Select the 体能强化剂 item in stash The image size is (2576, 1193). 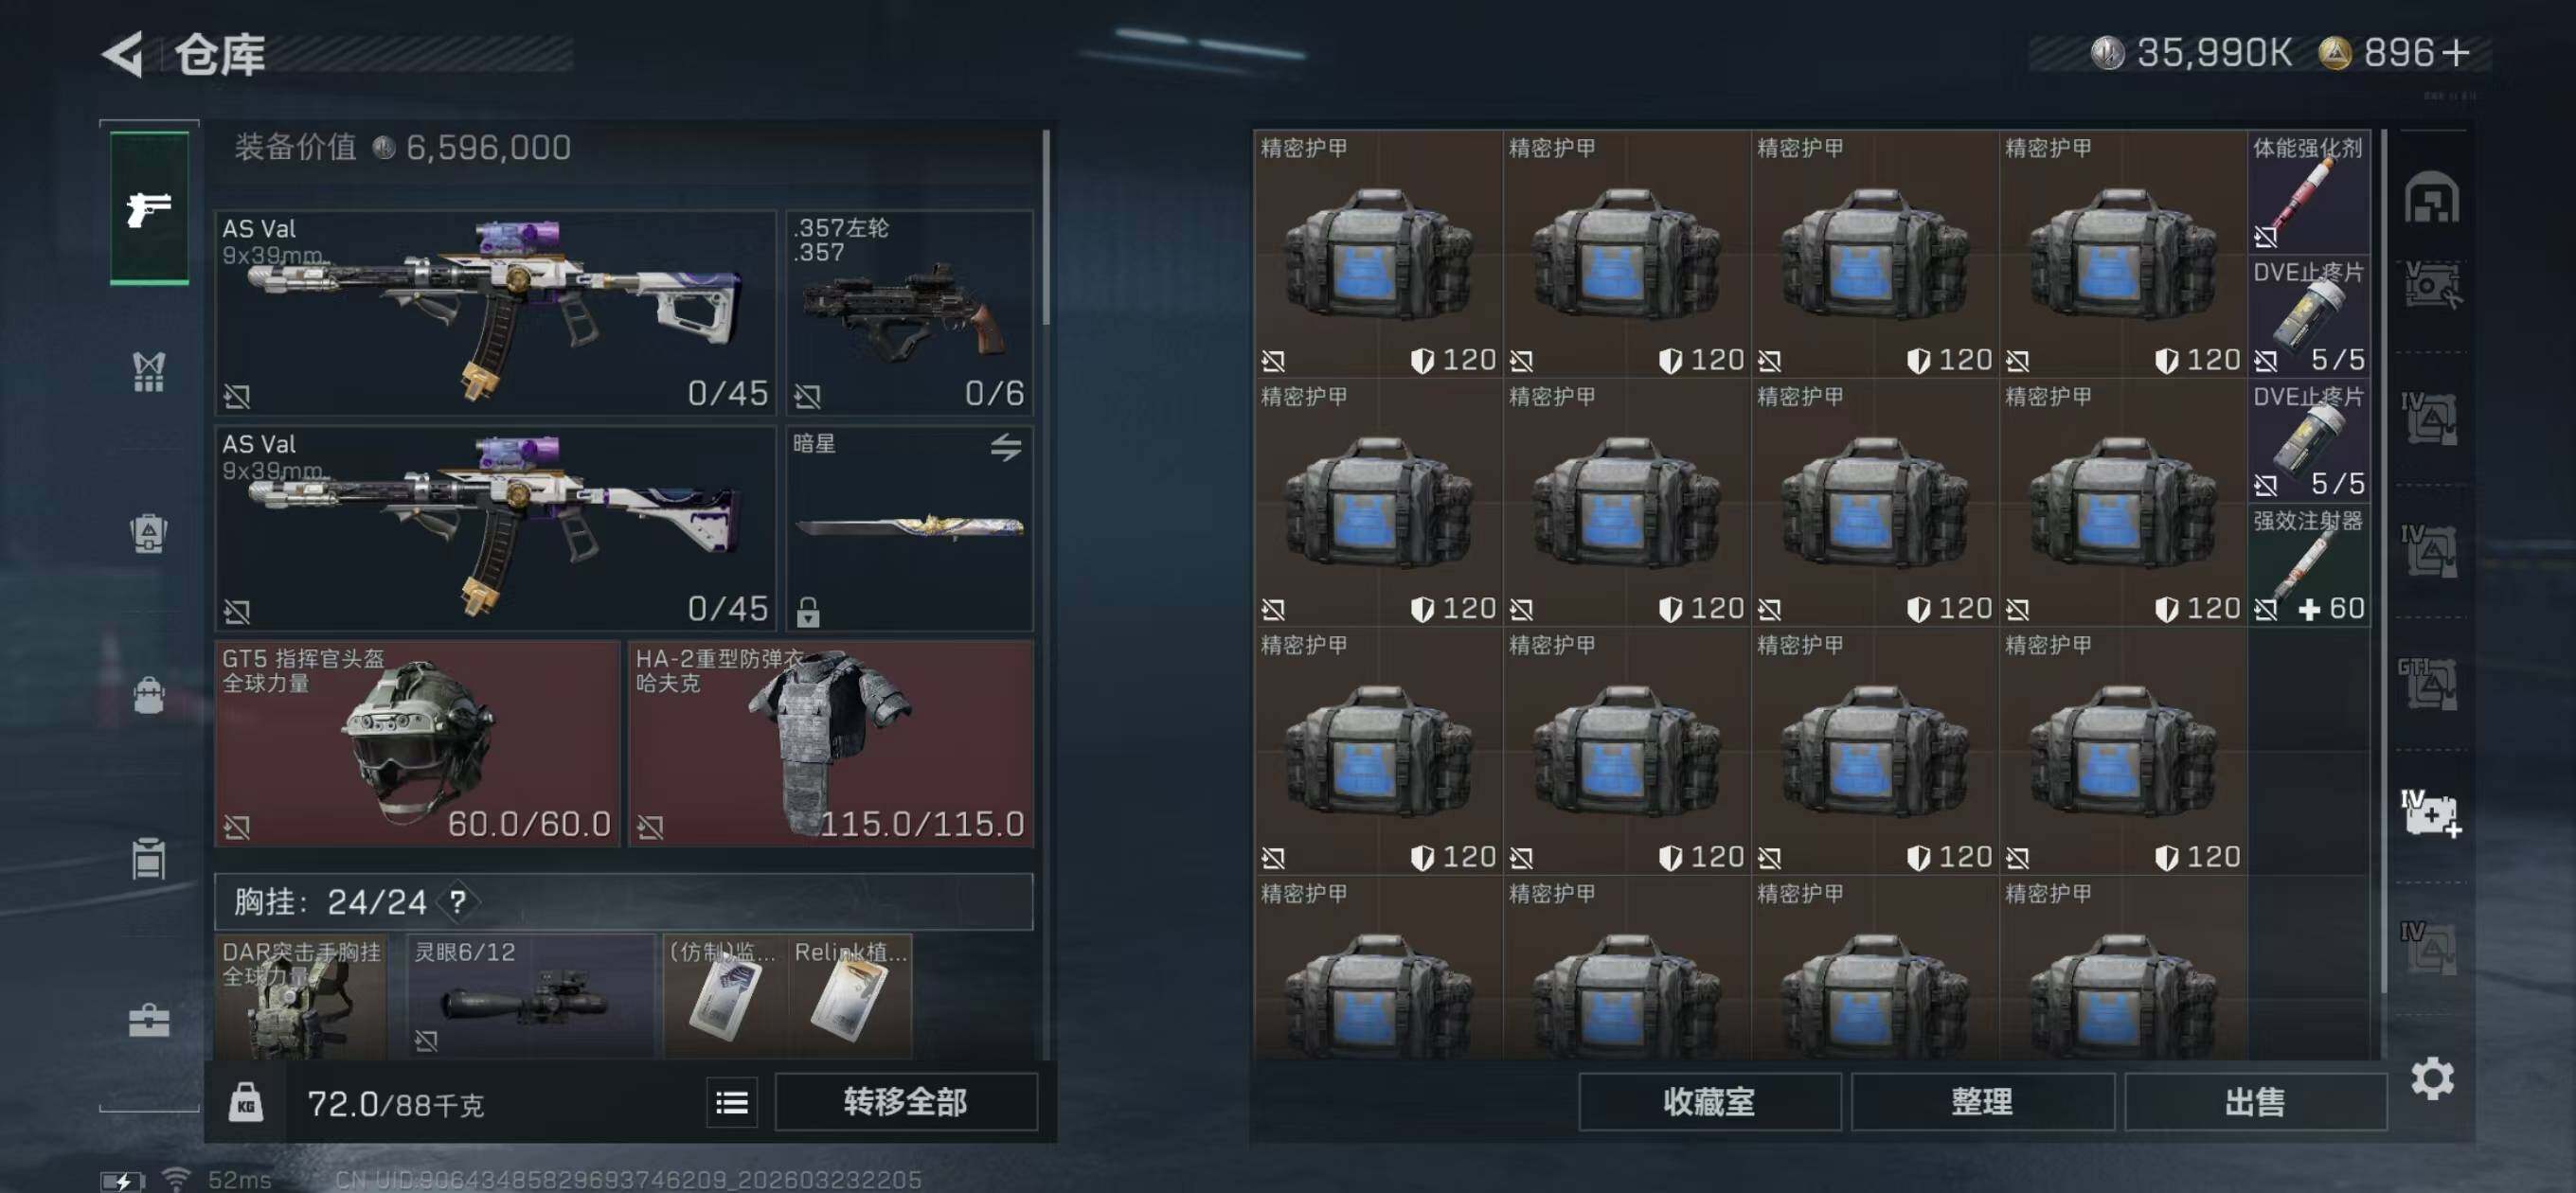pyautogui.click(x=2308, y=192)
